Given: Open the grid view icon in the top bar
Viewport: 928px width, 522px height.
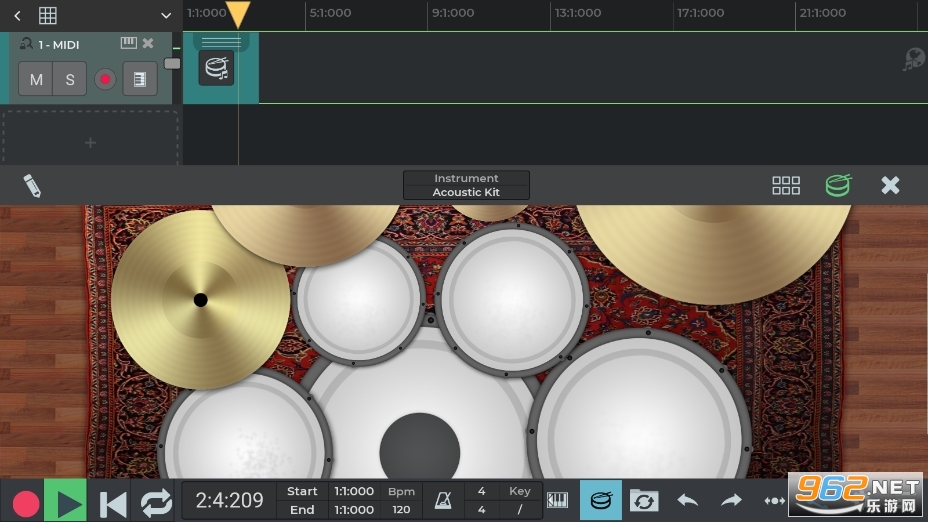Looking at the screenshot, I should 47,16.
